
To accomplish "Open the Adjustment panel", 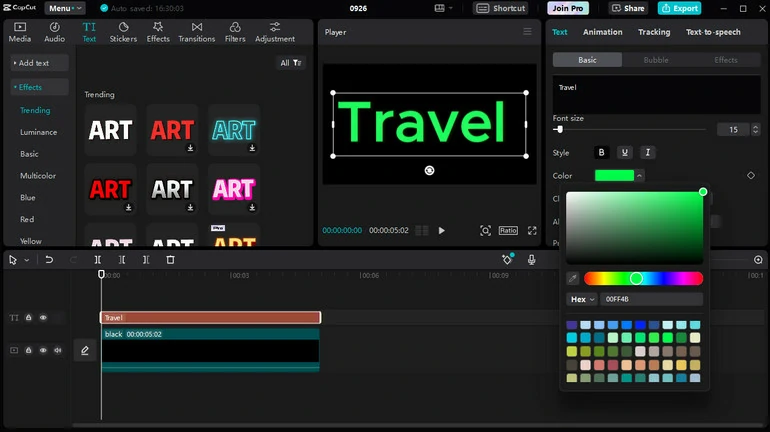I will (275, 32).
